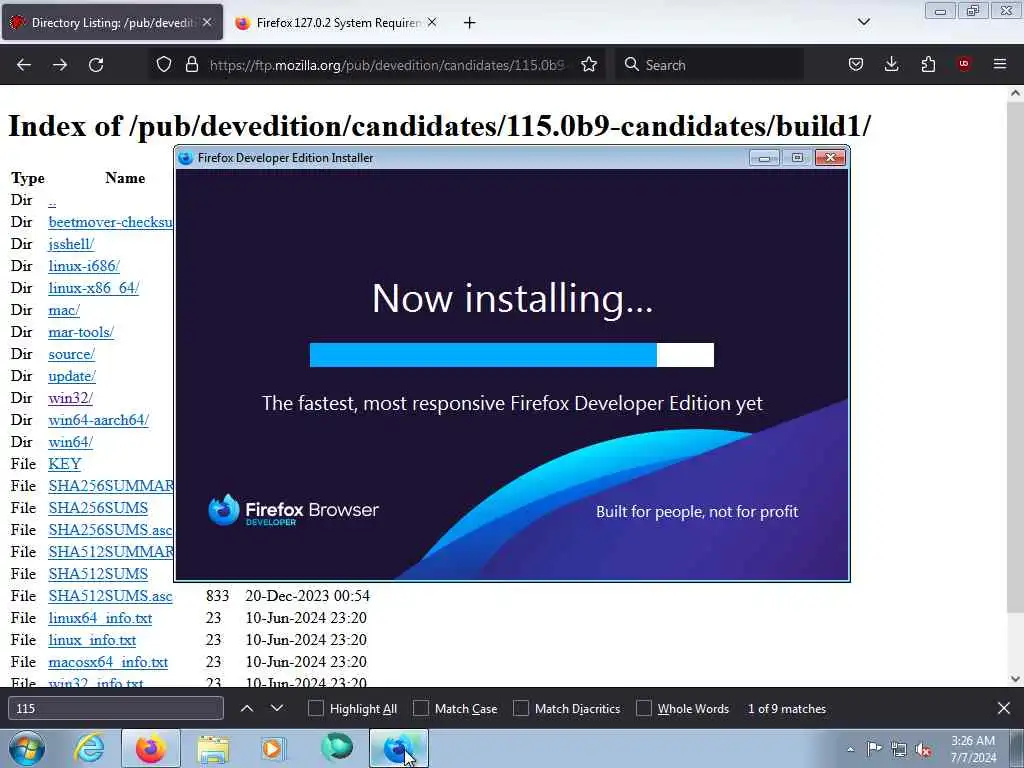This screenshot has width=1024, height=768.
Task: Open the SHA512SUMS file link
Action: (98, 574)
